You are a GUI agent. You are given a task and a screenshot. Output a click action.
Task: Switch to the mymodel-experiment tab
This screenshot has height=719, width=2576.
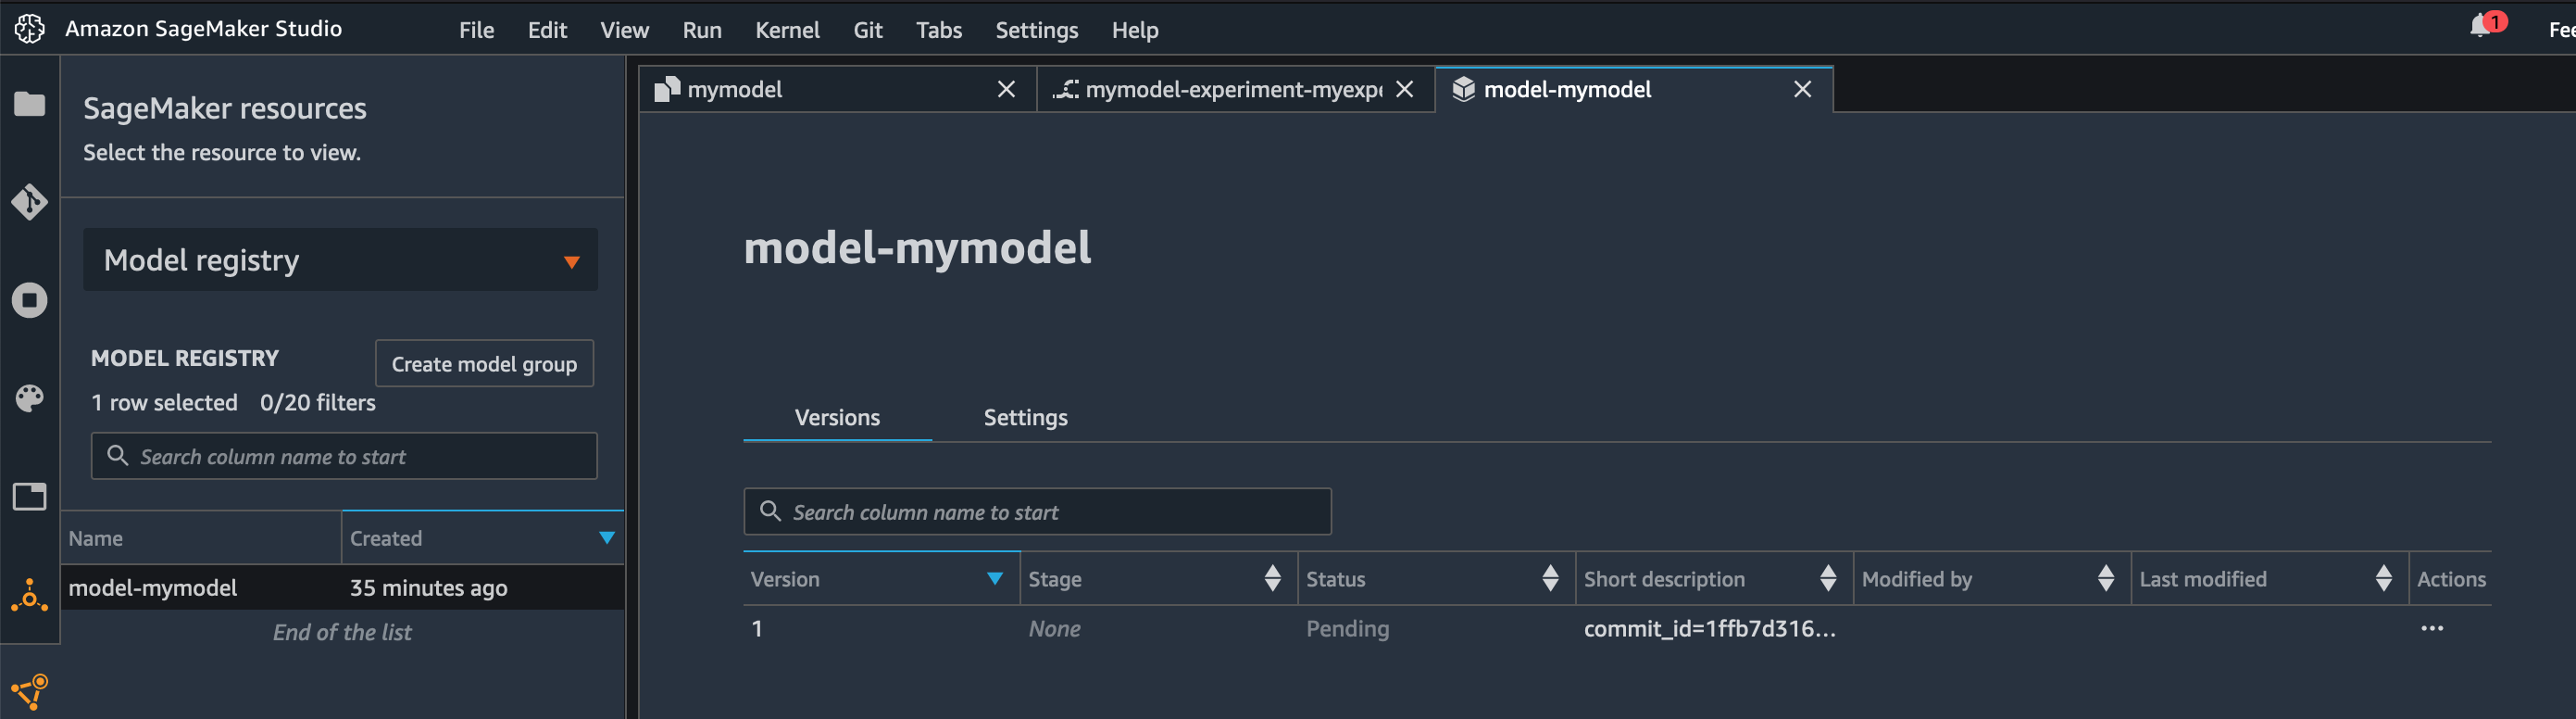coord(1235,89)
